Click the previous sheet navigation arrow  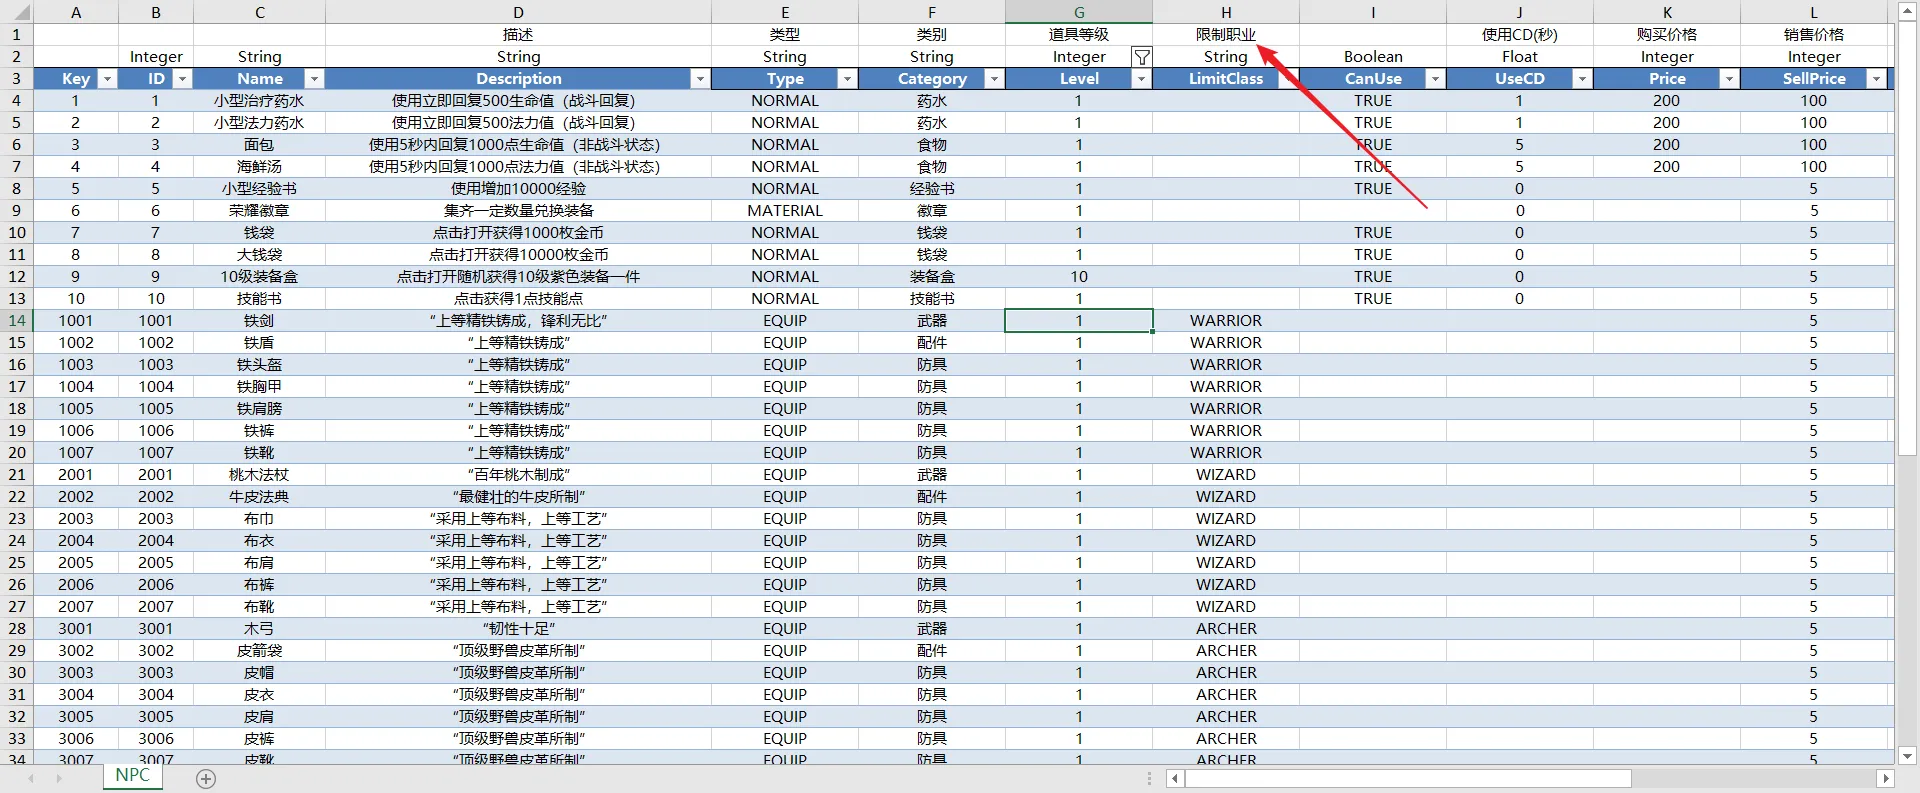tap(31, 778)
